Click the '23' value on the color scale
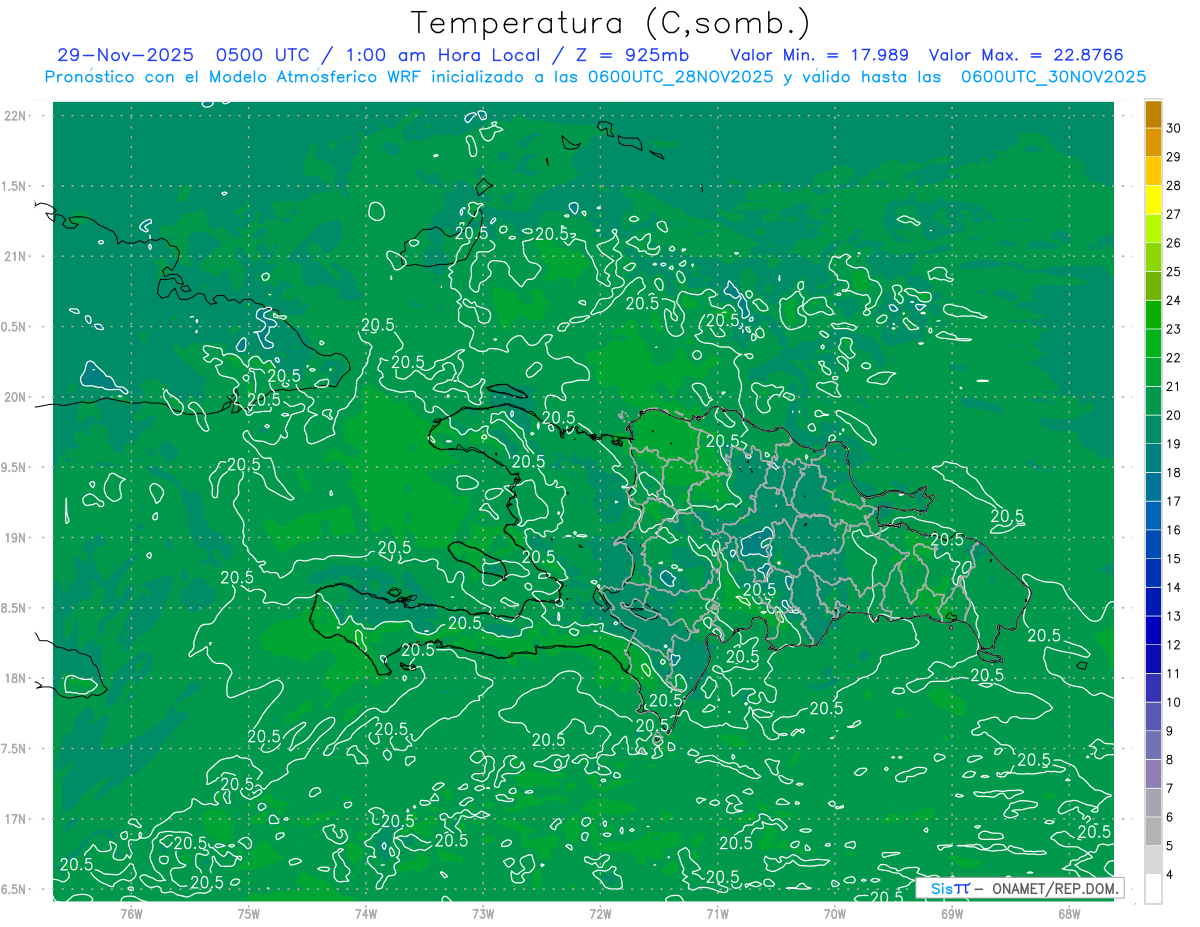This screenshot has height=927, width=1200. pos(1174,329)
